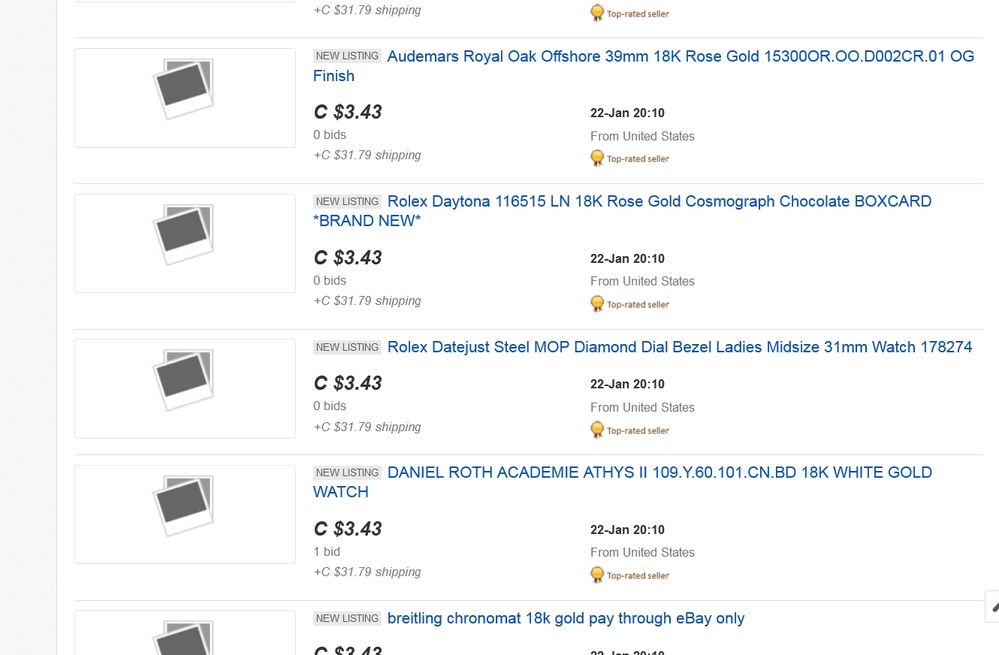
Task: Click the Daniel Roth placeholder photo icon
Action: 183,505
